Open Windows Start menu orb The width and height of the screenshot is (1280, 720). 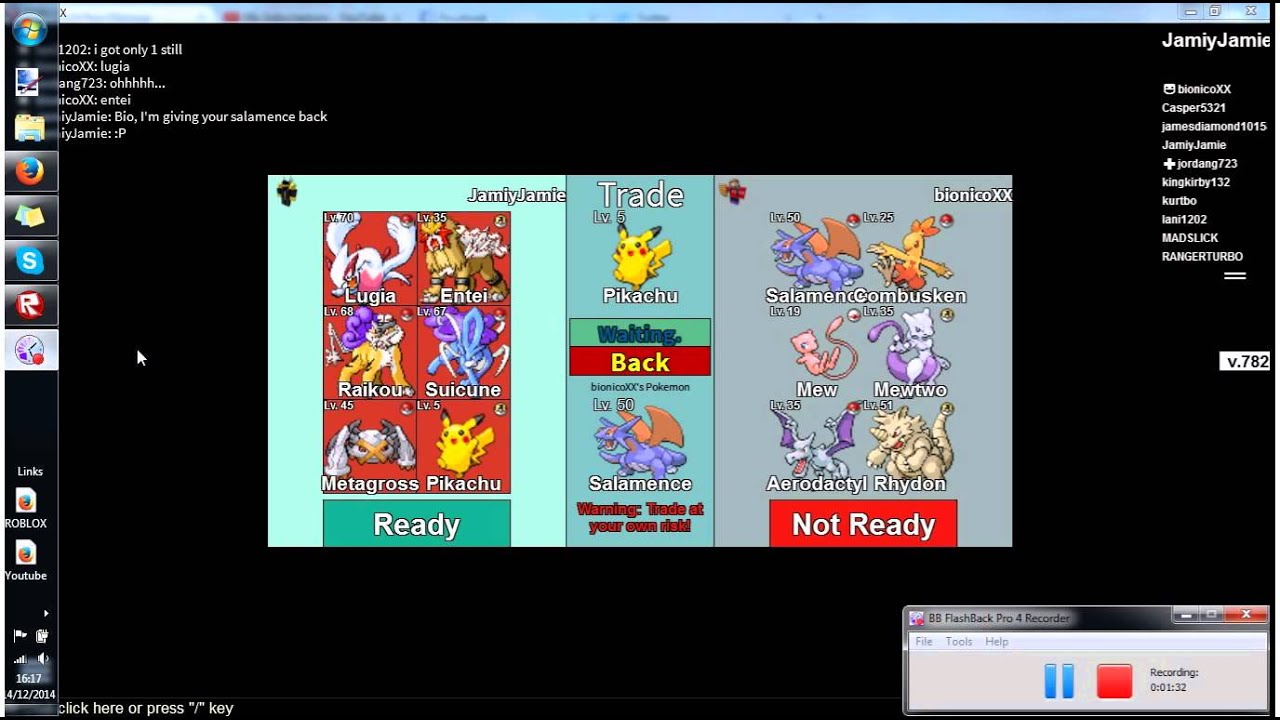click(30, 30)
